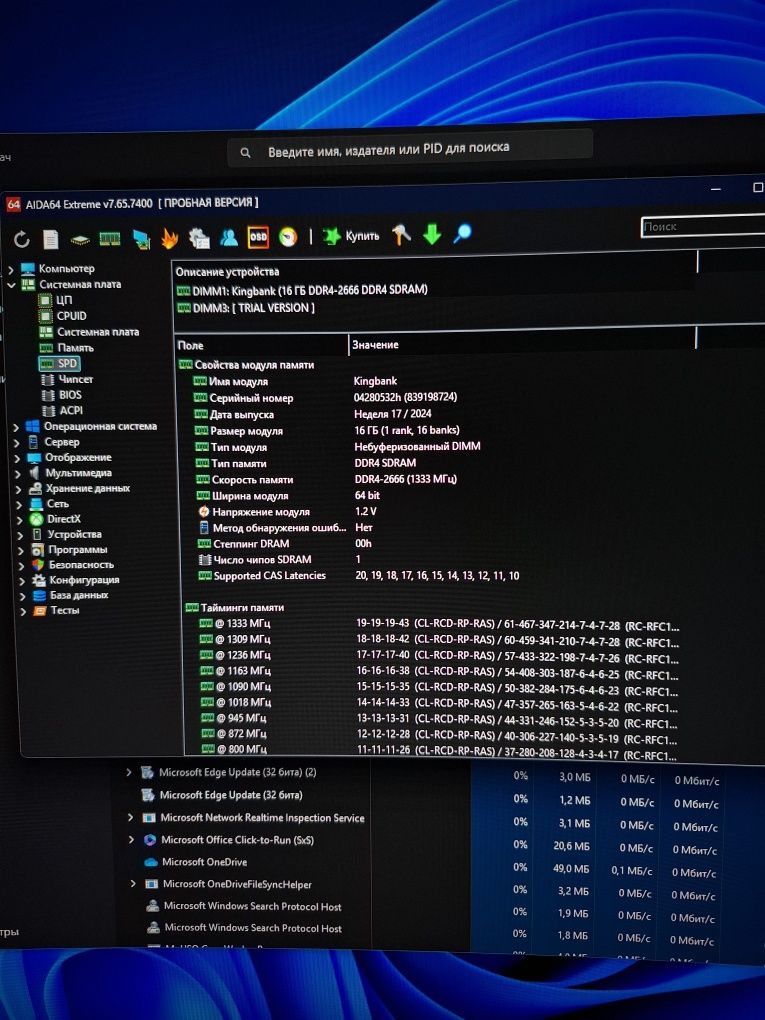Image resolution: width=765 pixels, height=1020 pixels.
Task: Focus the Поиск search field in AIDA64
Action: click(x=703, y=226)
